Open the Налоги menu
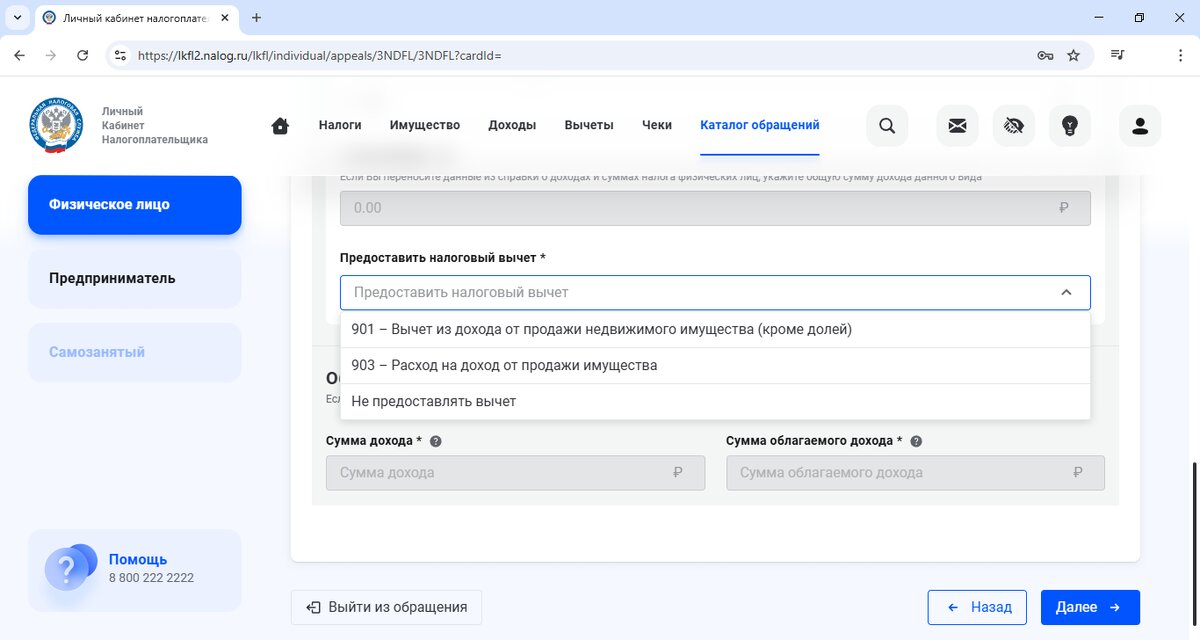The height and width of the screenshot is (640, 1200). pos(340,125)
